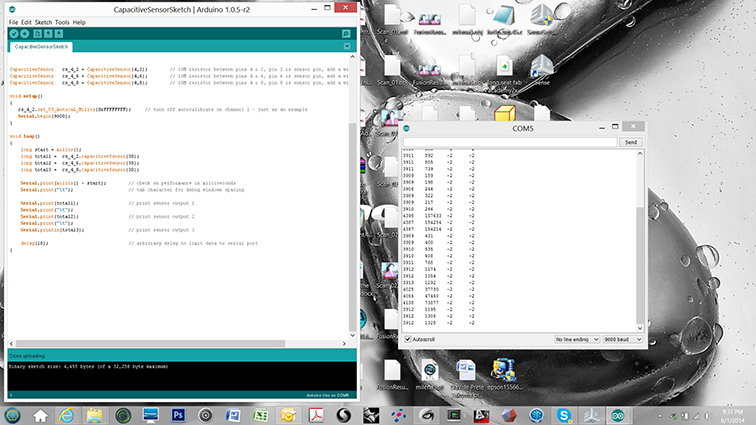Open Skype from the taskbar
The height and width of the screenshot is (425, 756).
[564, 415]
